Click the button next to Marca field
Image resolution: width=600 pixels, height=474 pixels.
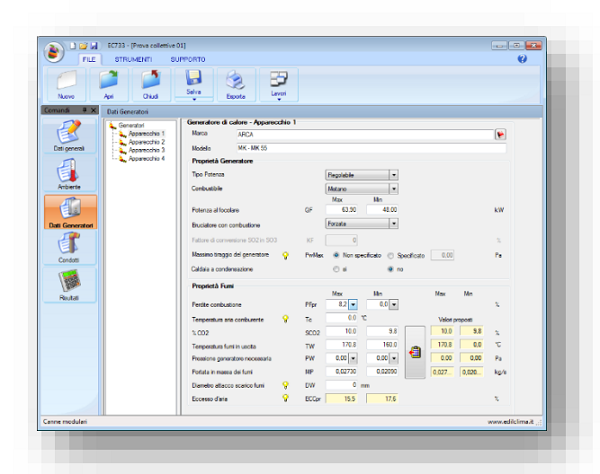[x=501, y=133]
